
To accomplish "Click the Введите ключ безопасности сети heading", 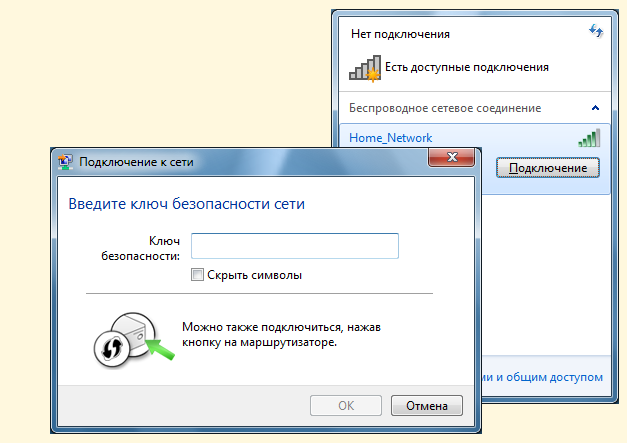I will click(186, 204).
